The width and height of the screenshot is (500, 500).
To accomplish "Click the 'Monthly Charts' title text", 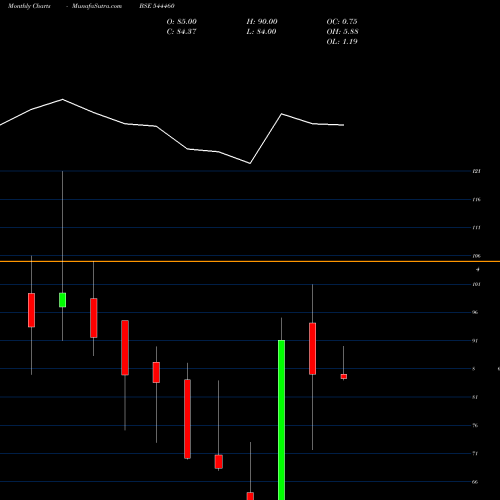I will [x=29, y=6].
